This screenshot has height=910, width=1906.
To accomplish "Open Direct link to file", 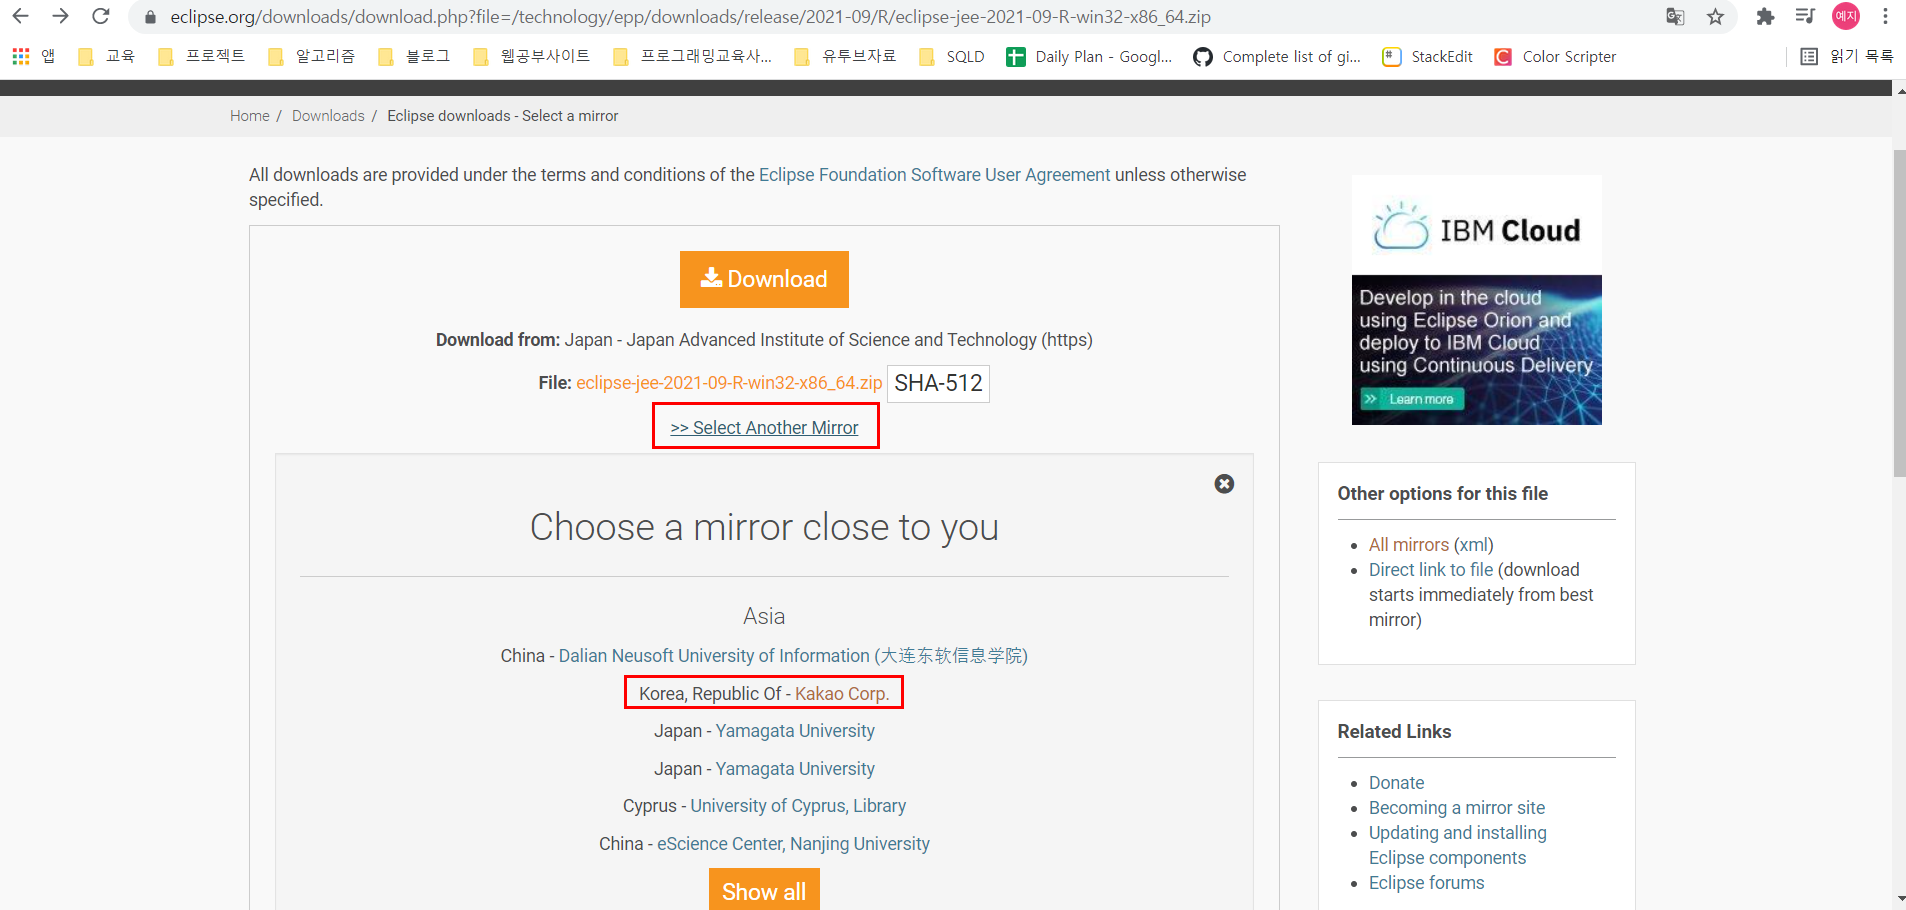I will click(1431, 570).
